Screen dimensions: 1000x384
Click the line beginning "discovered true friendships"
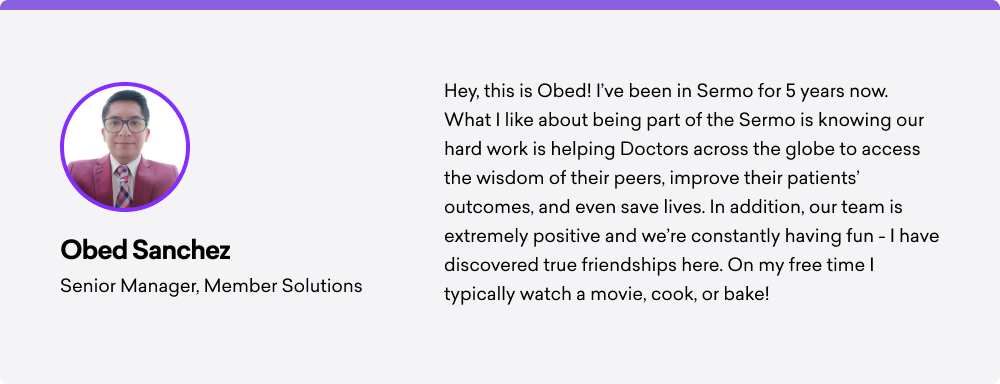[x=659, y=265]
